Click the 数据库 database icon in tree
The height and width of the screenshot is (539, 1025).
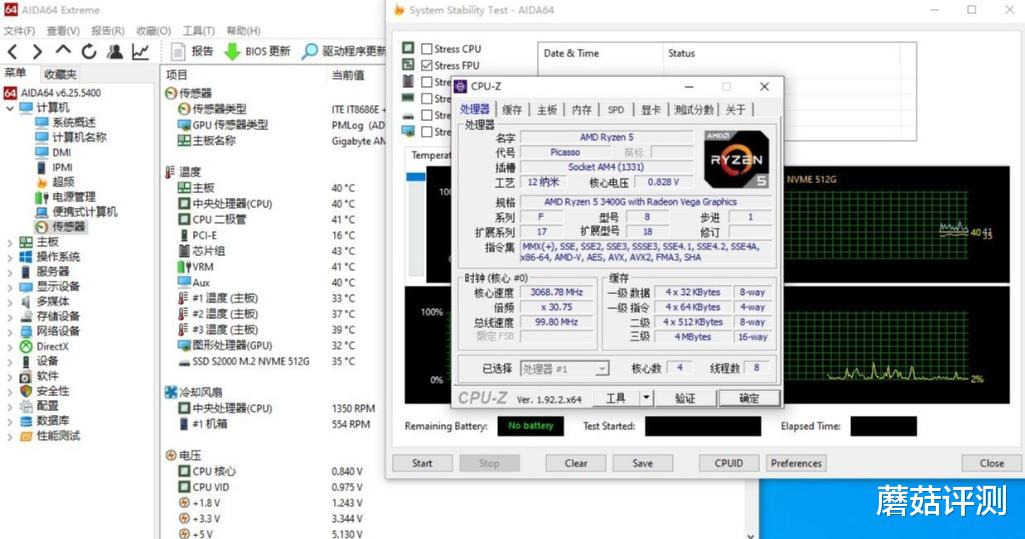pos(25,421)
